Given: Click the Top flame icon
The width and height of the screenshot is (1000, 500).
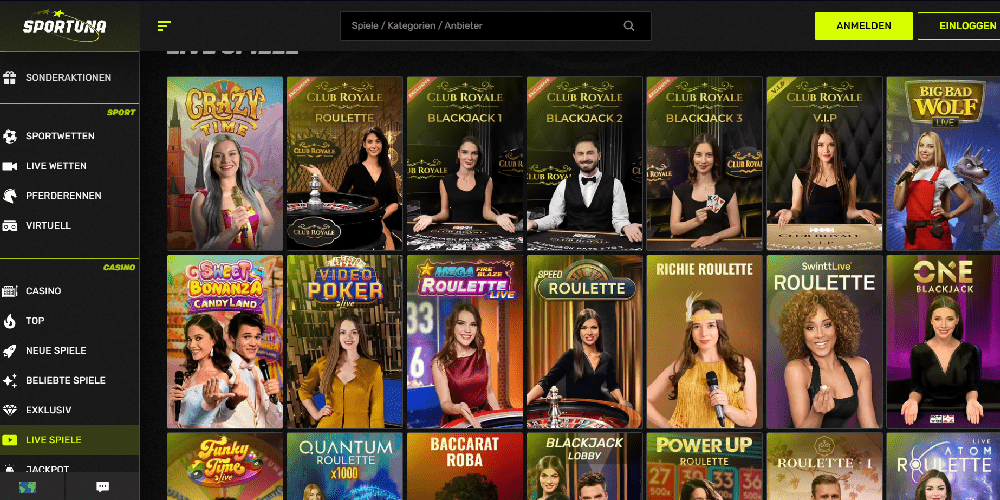Looking at the screenshot, I should [10, 321].
